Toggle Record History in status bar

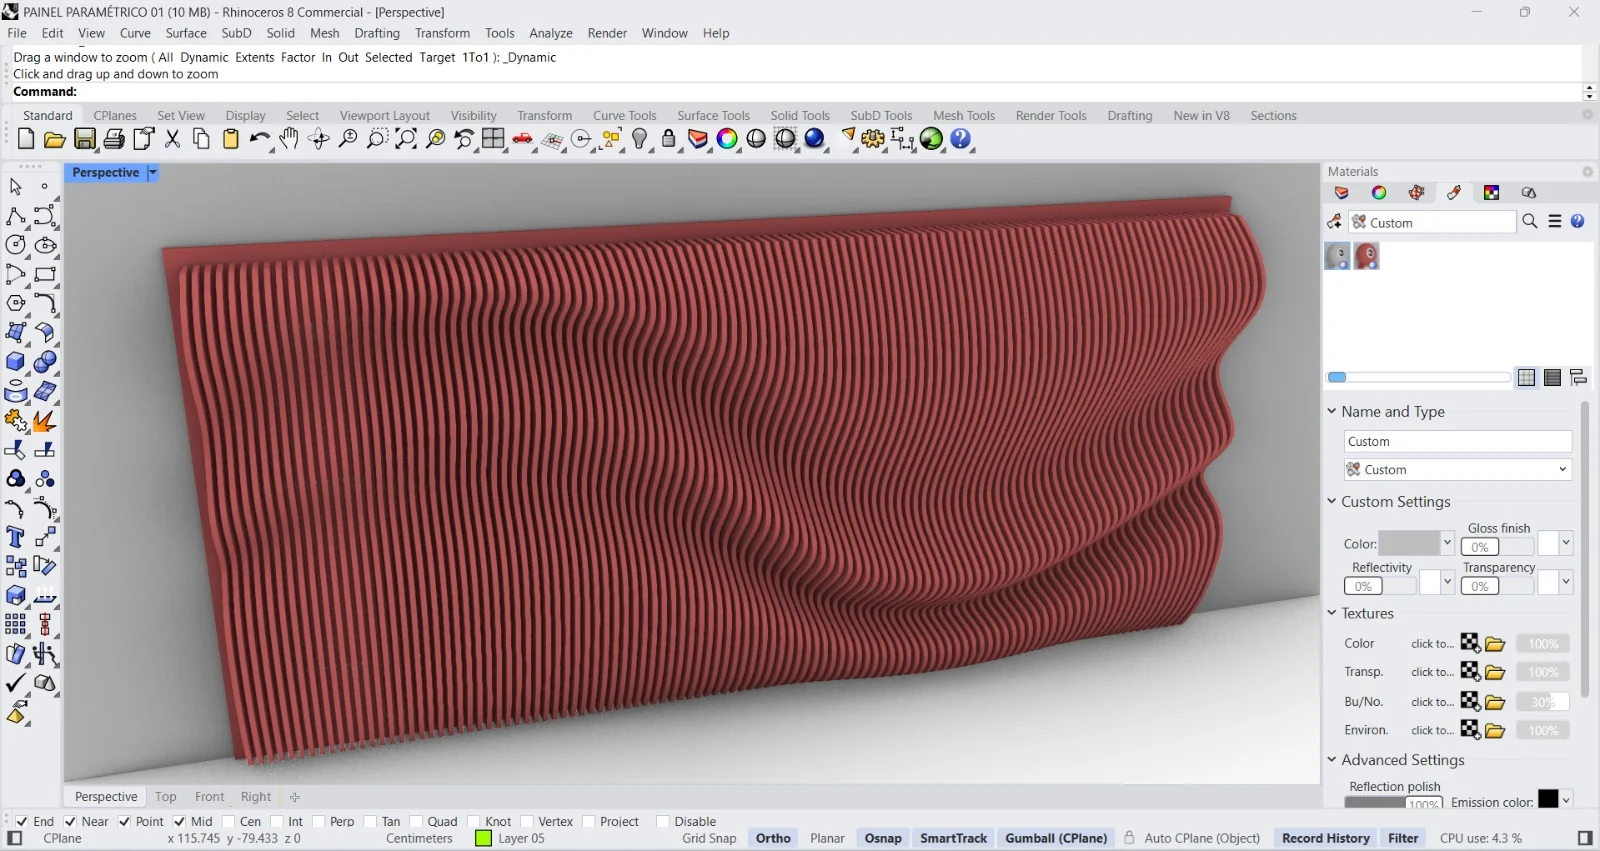point(1326,839)
